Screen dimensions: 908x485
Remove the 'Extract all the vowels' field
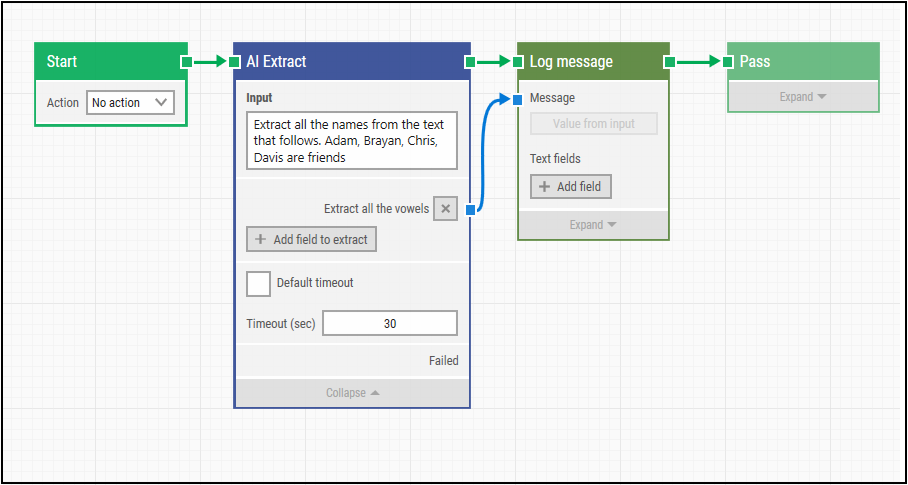[446, 209]
